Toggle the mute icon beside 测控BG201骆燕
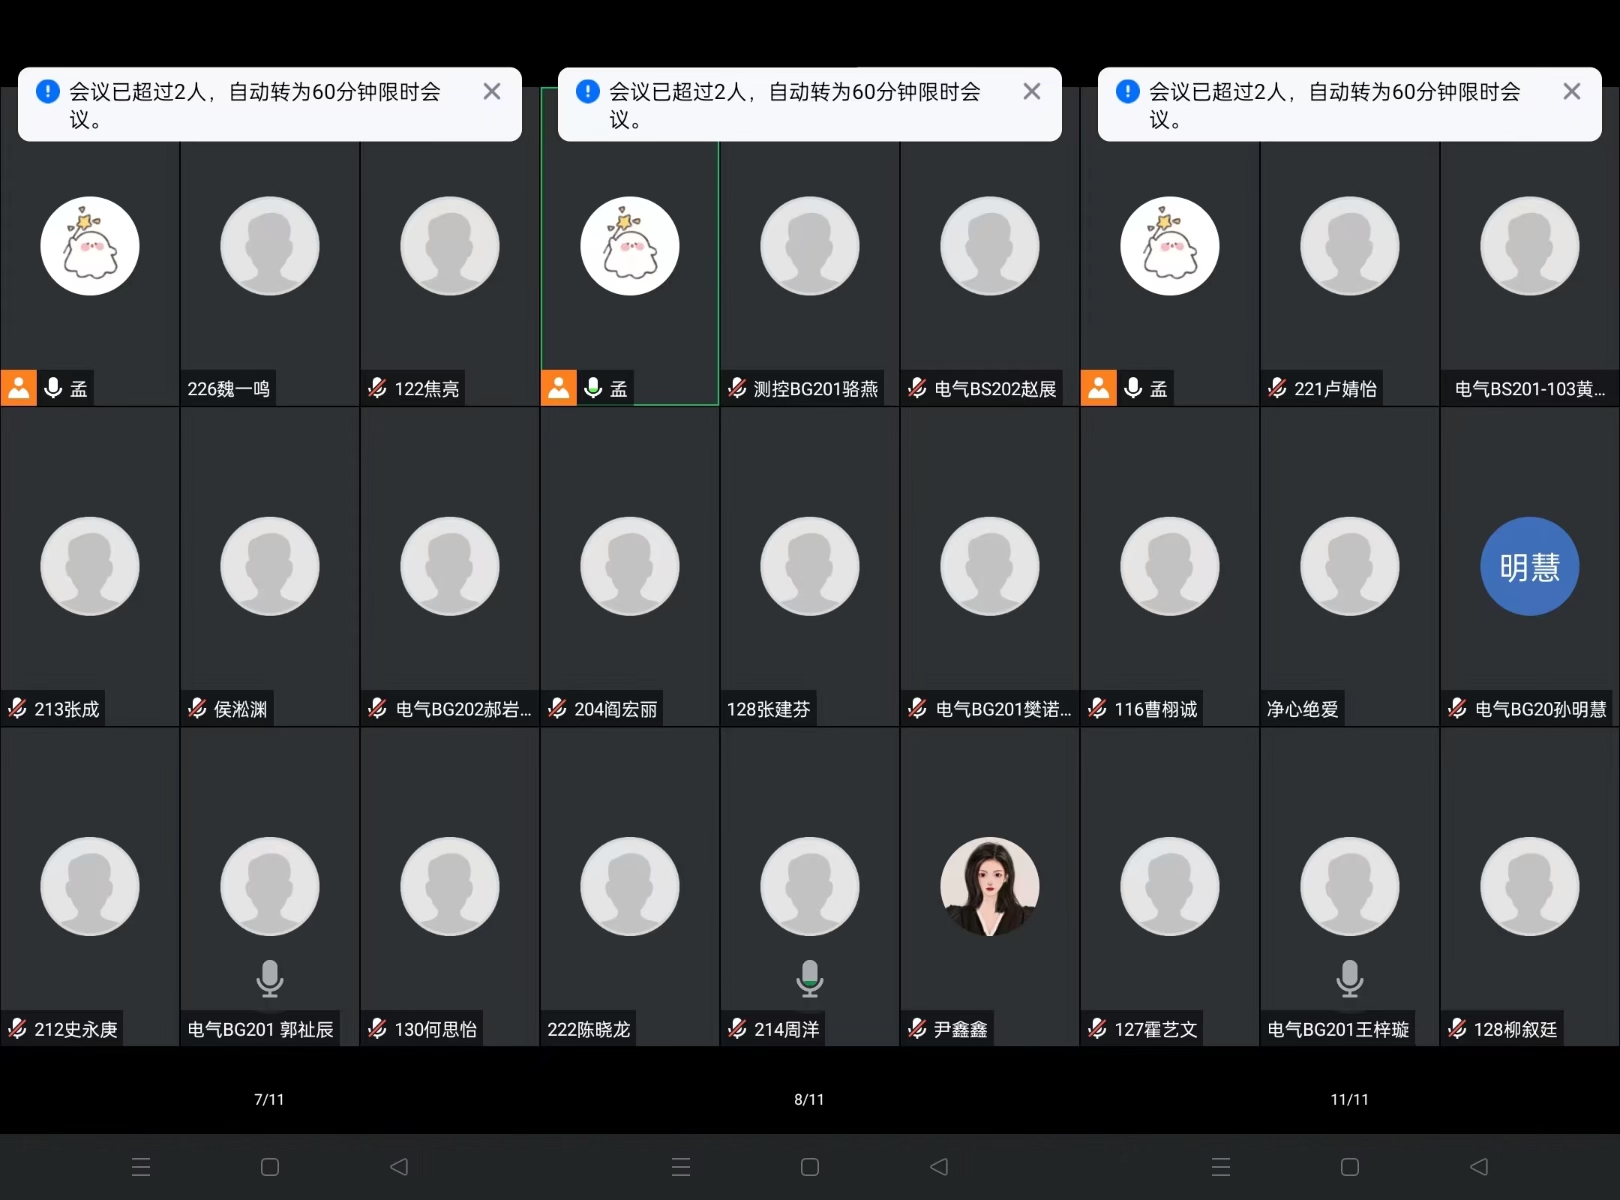Screen dimensions: 1620x1200 737,388
